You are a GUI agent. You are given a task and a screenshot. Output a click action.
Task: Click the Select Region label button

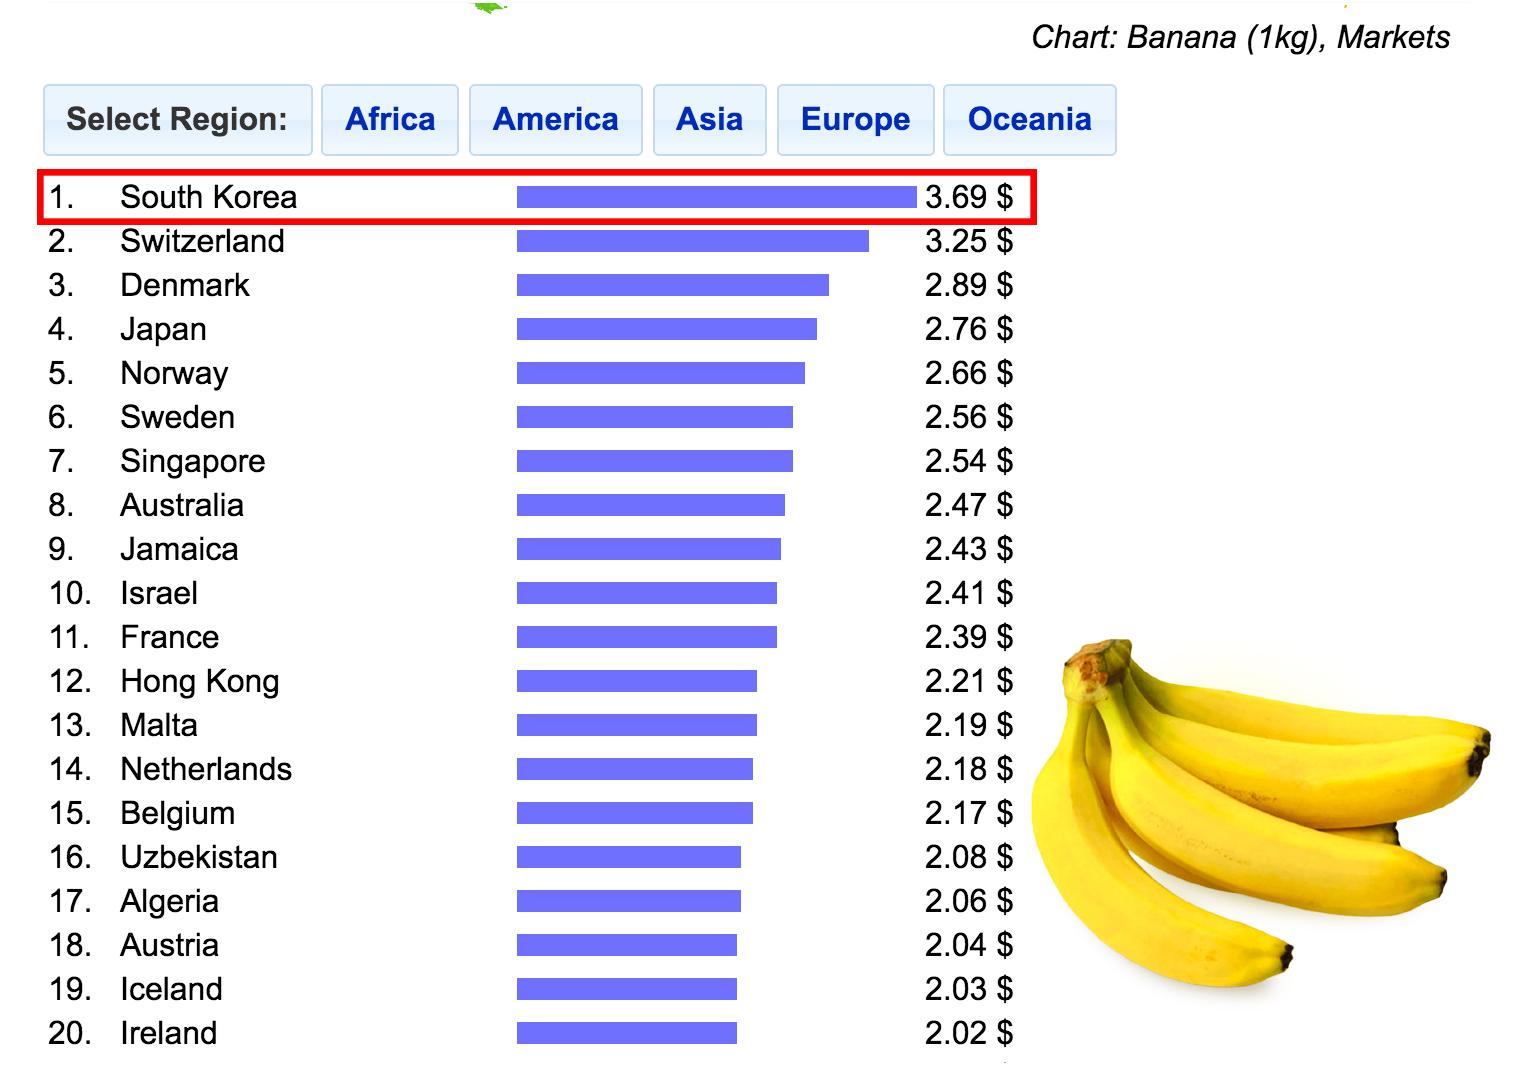177,120
